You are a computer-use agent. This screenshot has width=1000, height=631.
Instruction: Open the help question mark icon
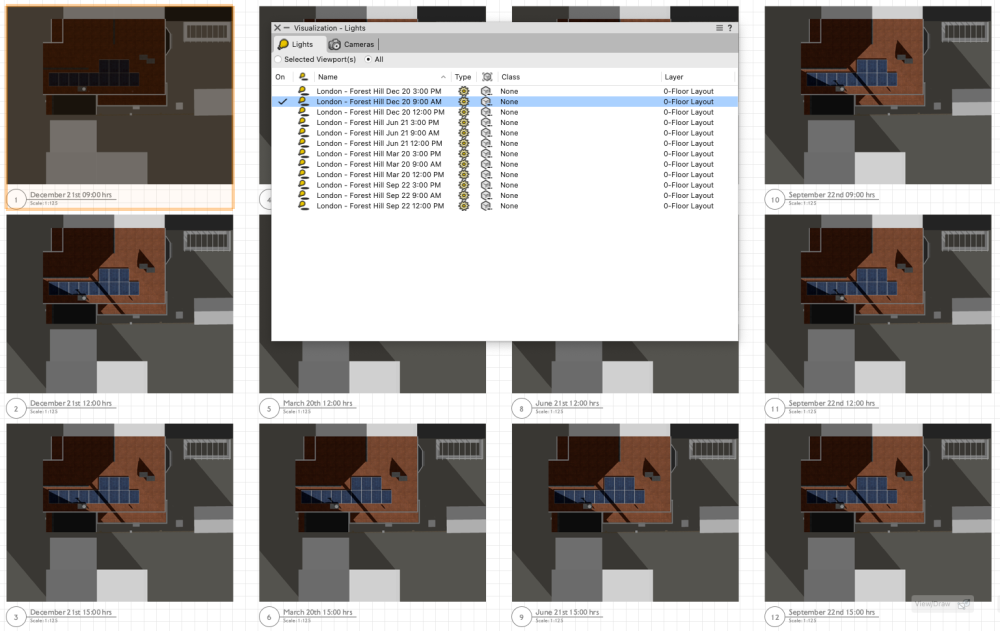pos(730,28)
